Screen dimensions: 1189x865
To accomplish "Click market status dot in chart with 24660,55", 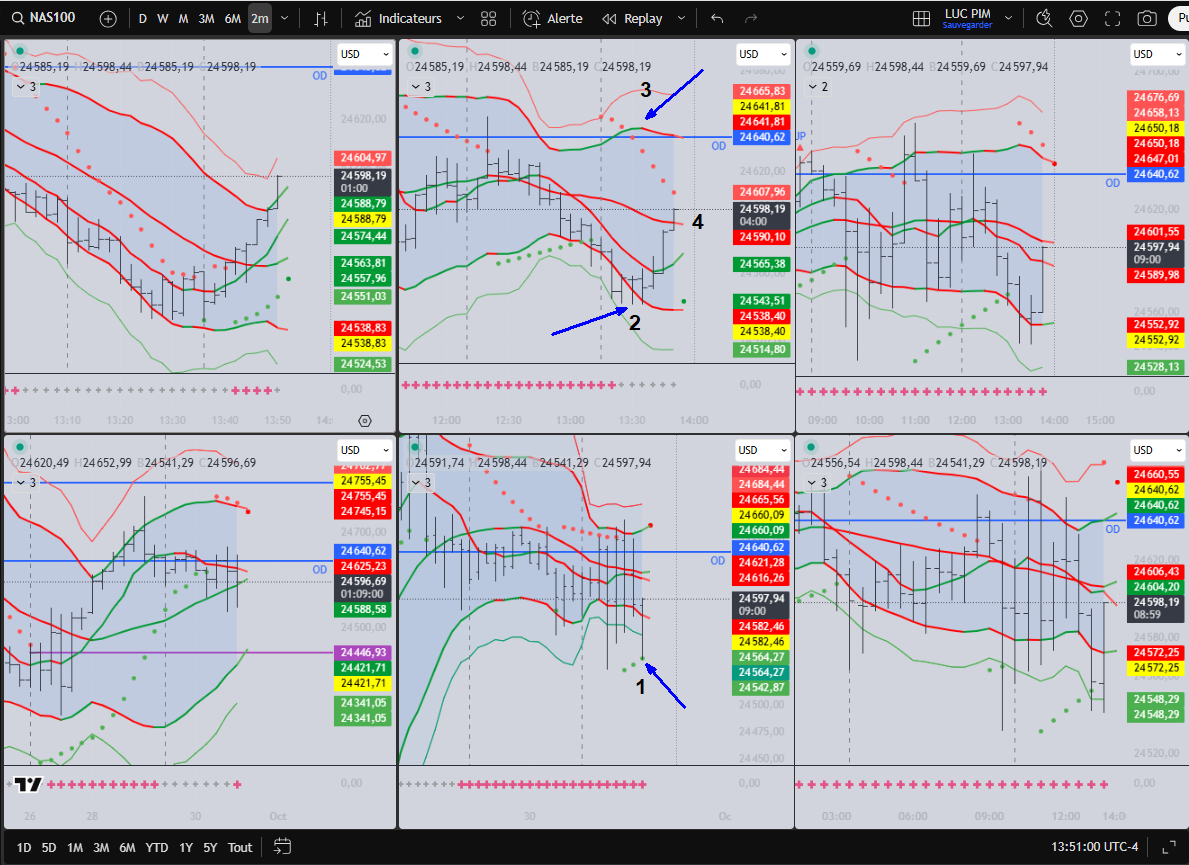I will (812, 447).
